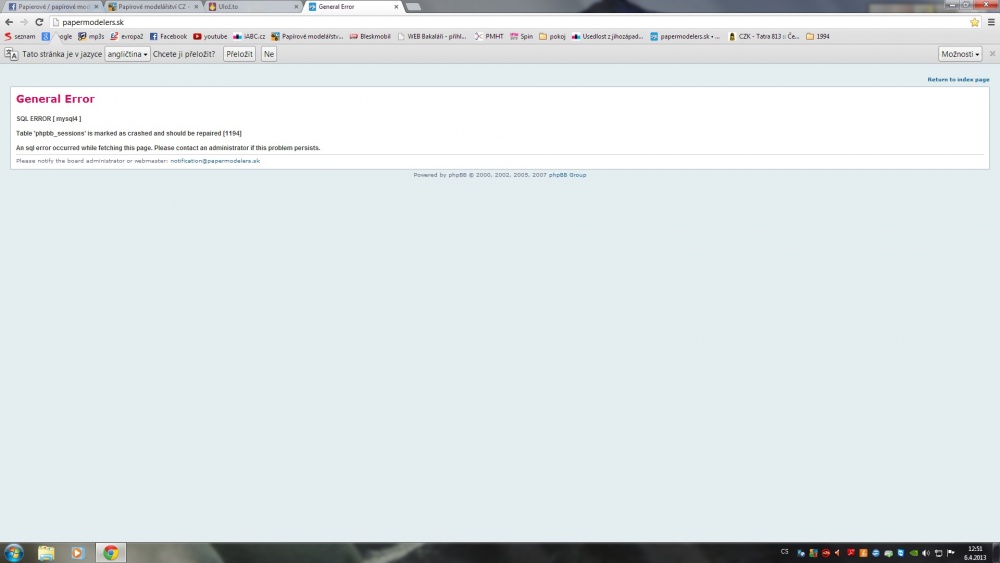Screen dimensions: 1000x563
Task: Dismiss the translate bar with its X
Action: (992, 54)
